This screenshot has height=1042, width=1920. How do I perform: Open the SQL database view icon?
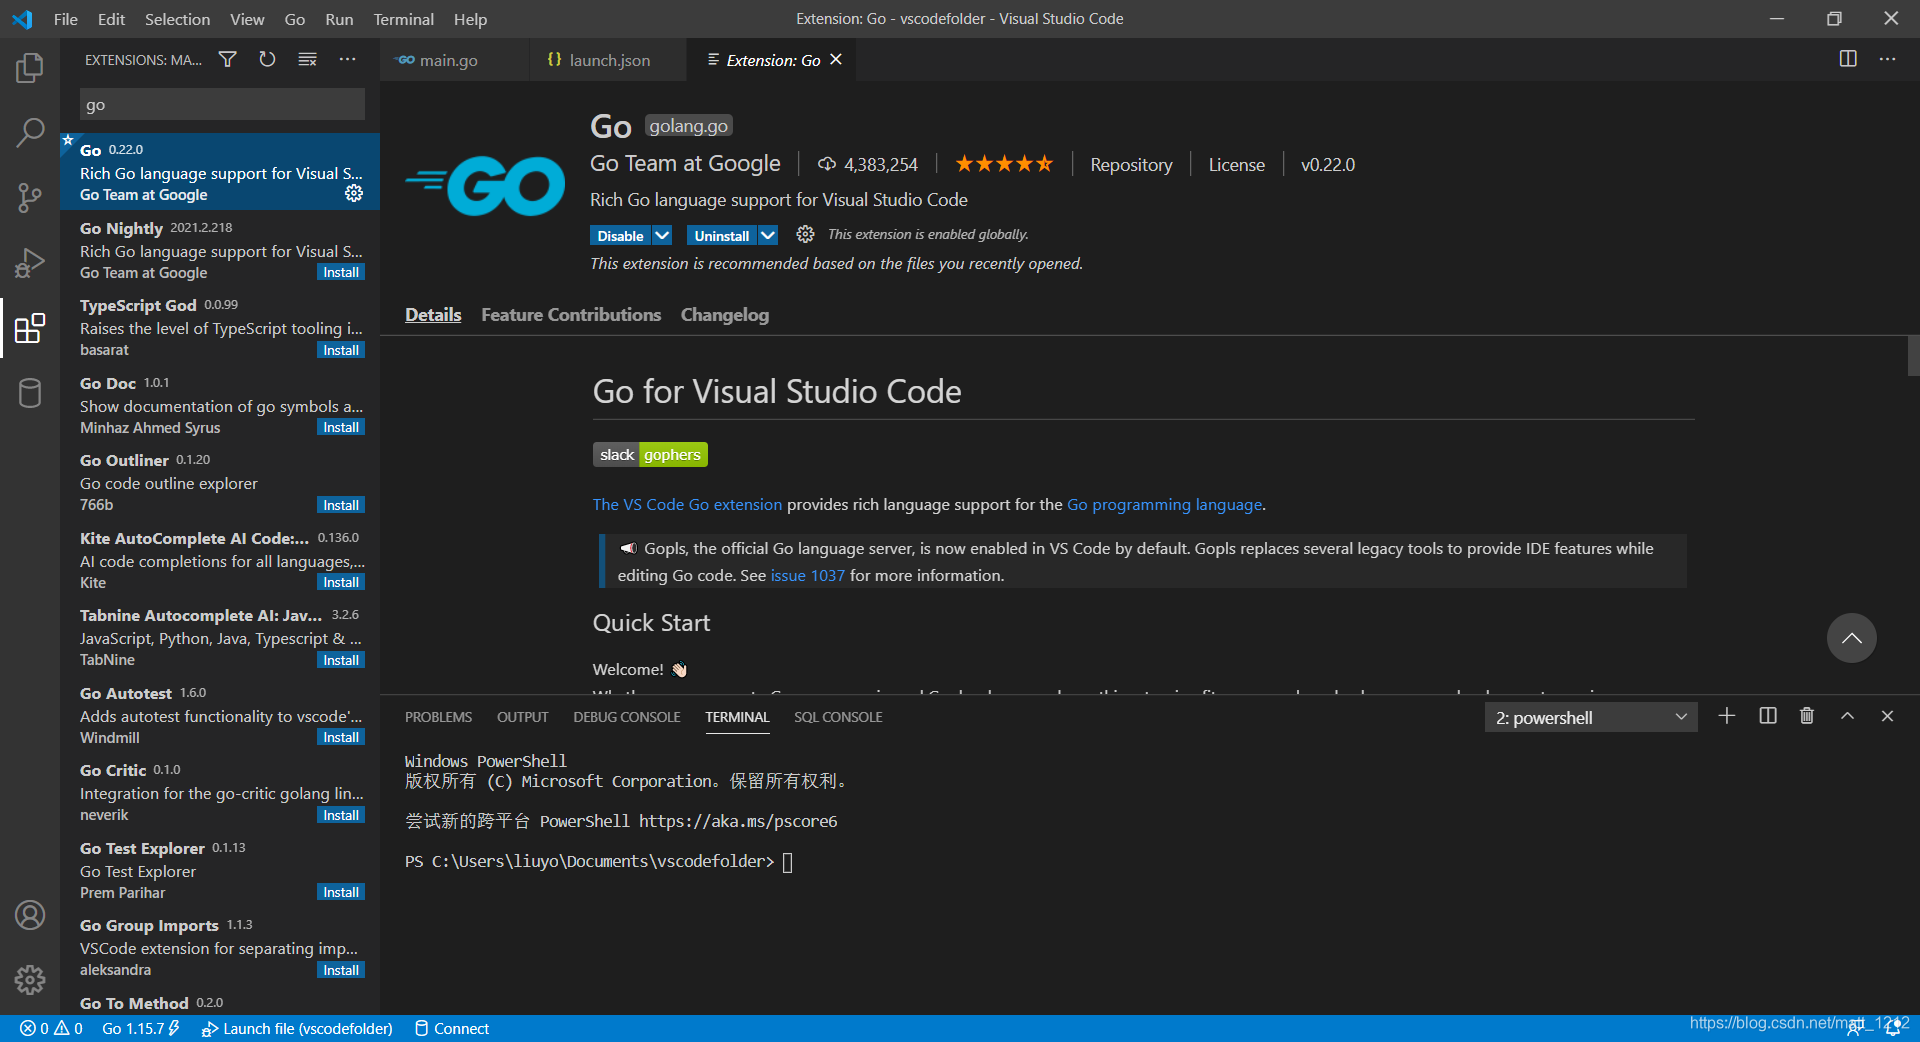tap(30, 393)
